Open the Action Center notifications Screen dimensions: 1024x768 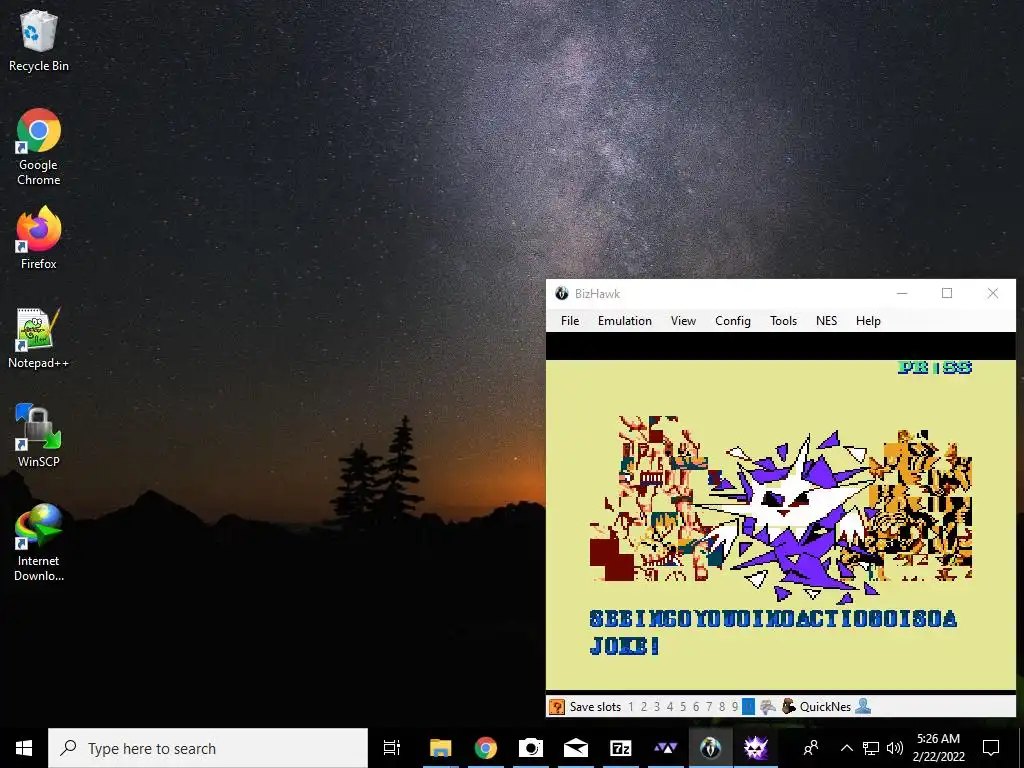[991, 748]
